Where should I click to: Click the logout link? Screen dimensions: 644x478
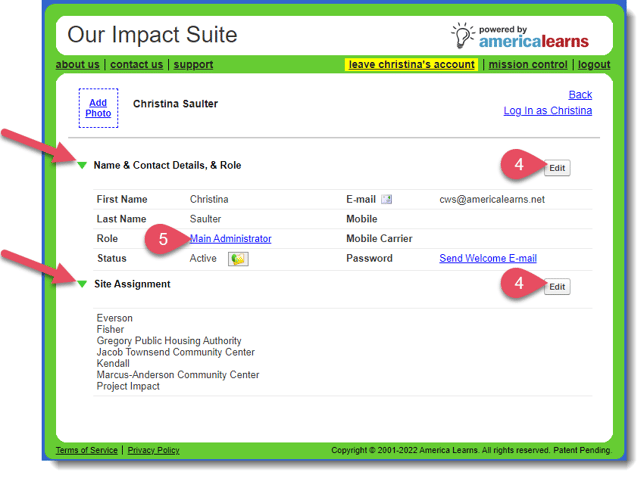594,65
